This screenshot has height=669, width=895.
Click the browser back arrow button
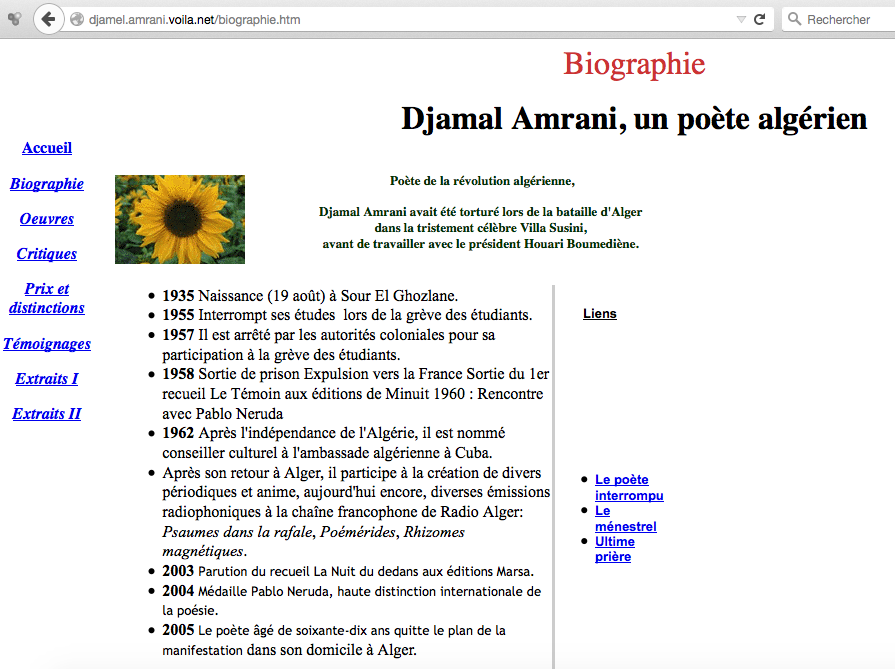click(x=49, y=19)
